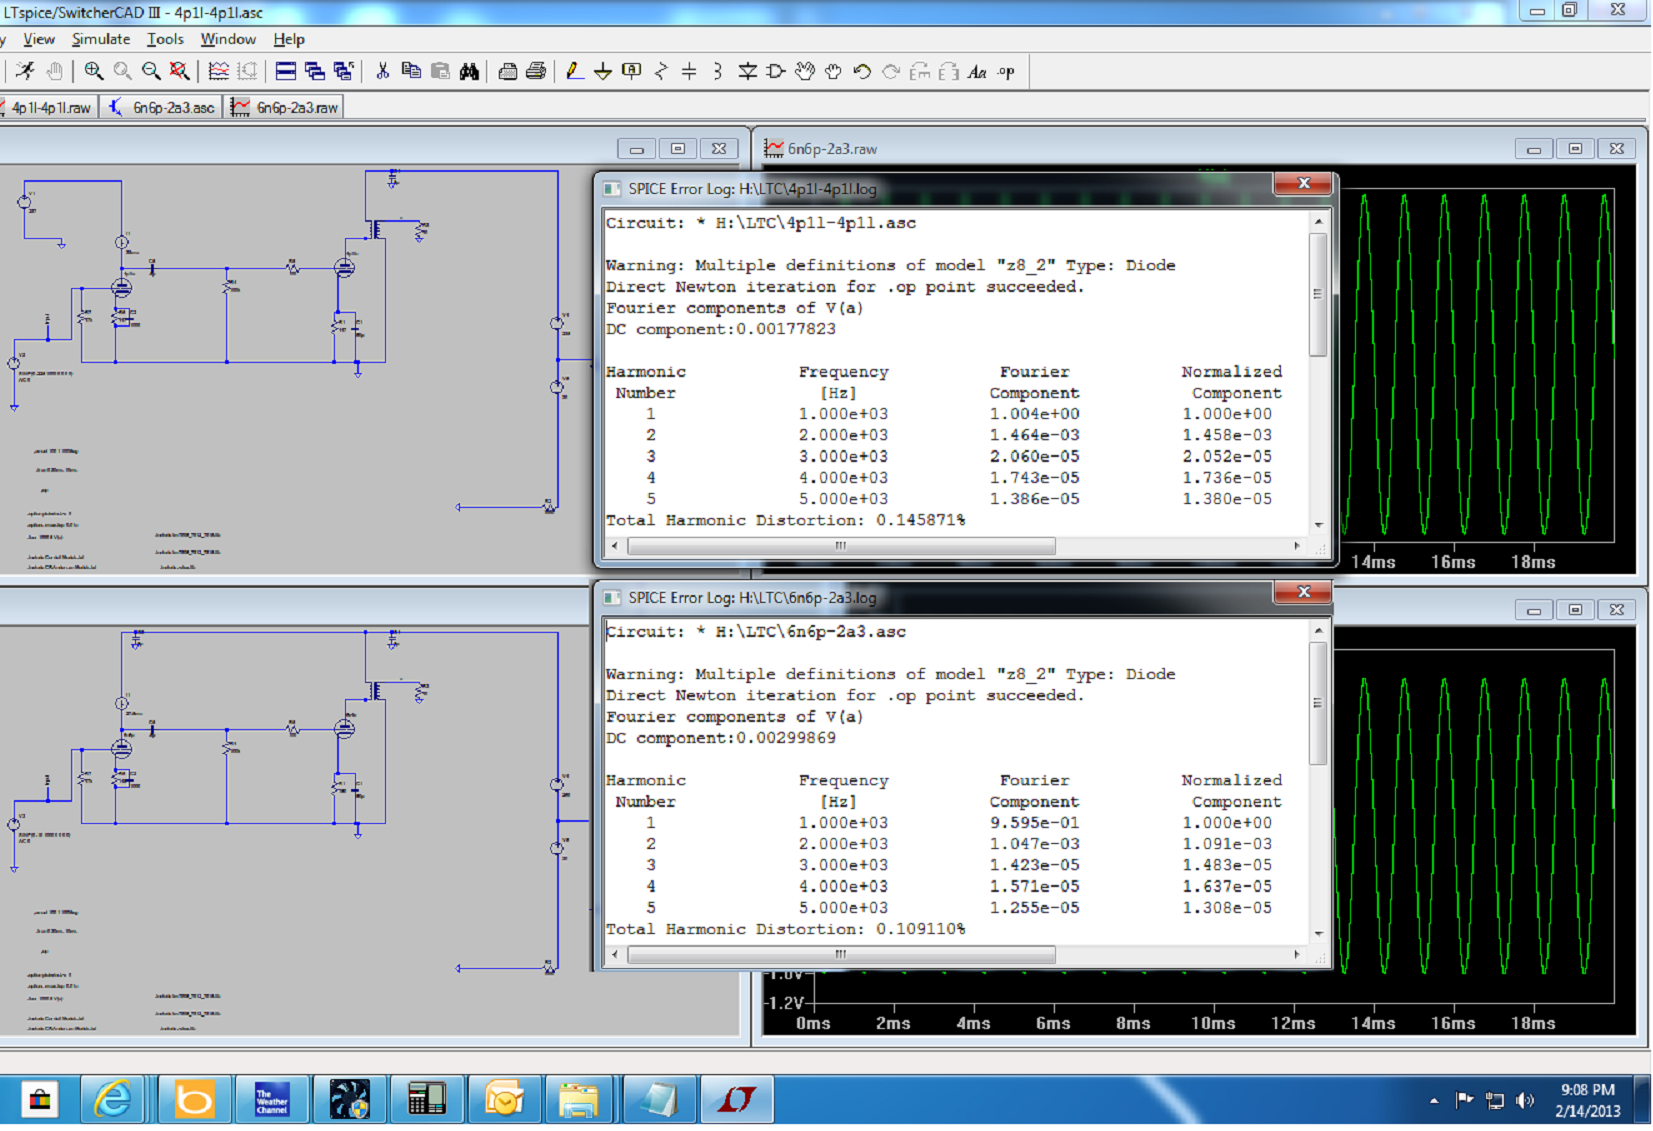Screen dimensions: 1653x1131
Task: Show hidden tray icons arrow
Action: (1434, 1100)
